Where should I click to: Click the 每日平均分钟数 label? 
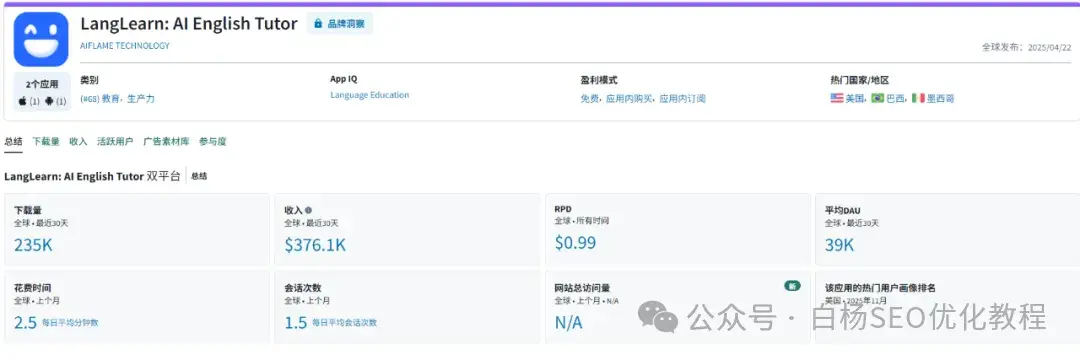[70, 322]
